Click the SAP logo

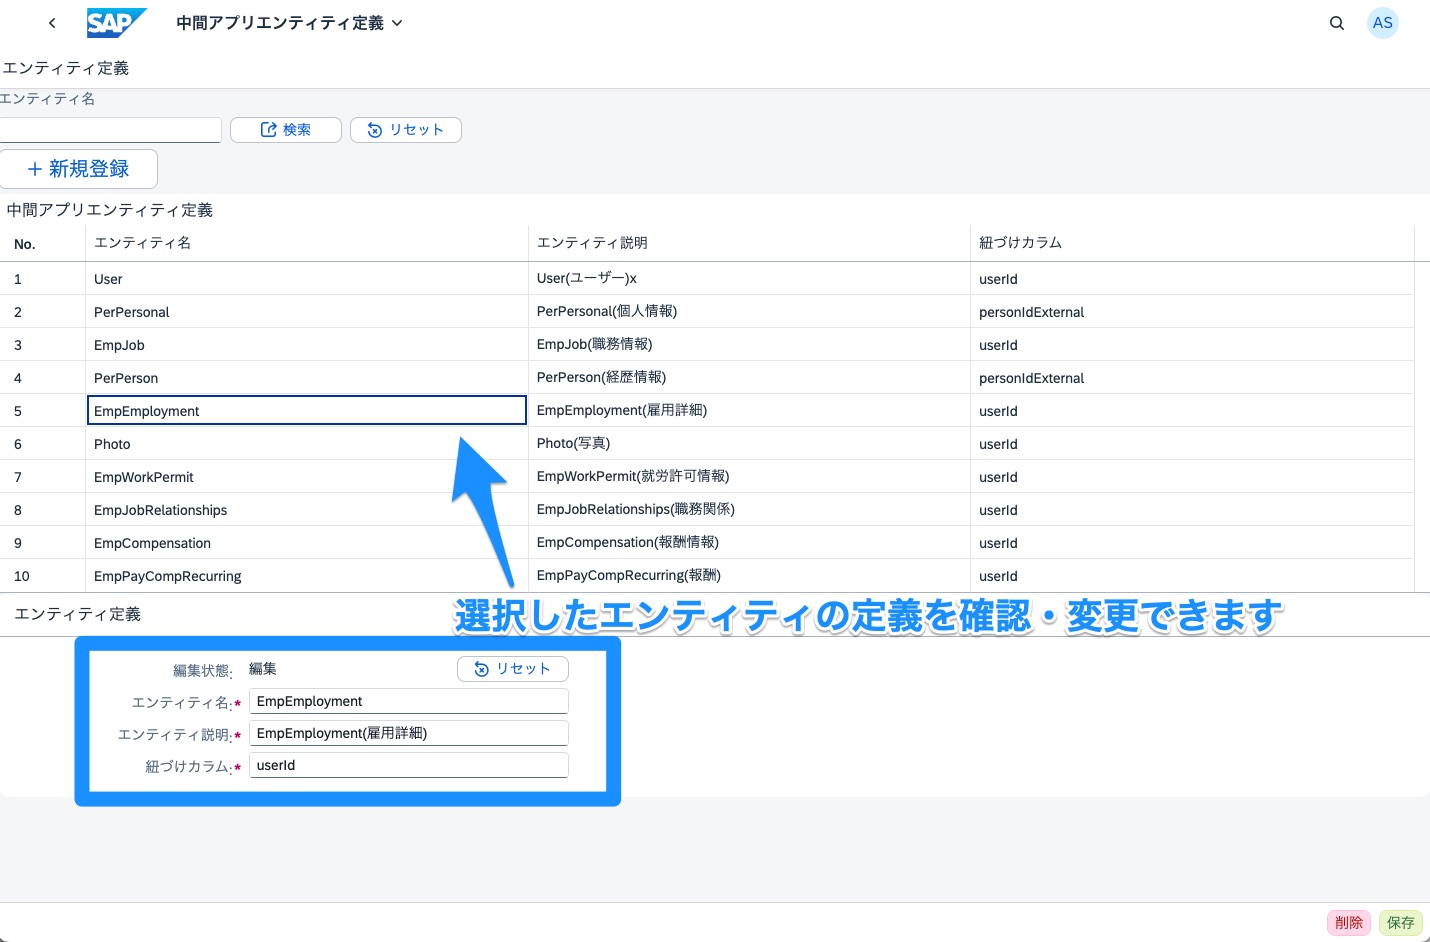coord(116,23)
